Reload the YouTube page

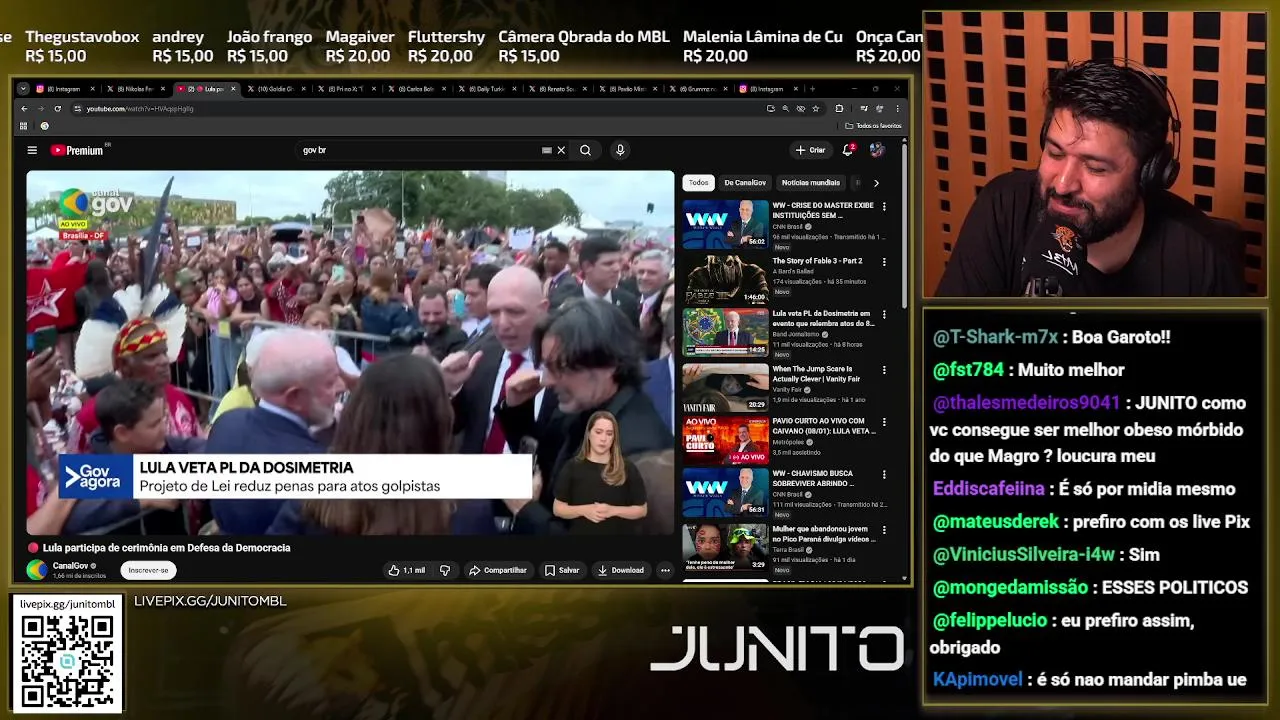coord(57,108)
